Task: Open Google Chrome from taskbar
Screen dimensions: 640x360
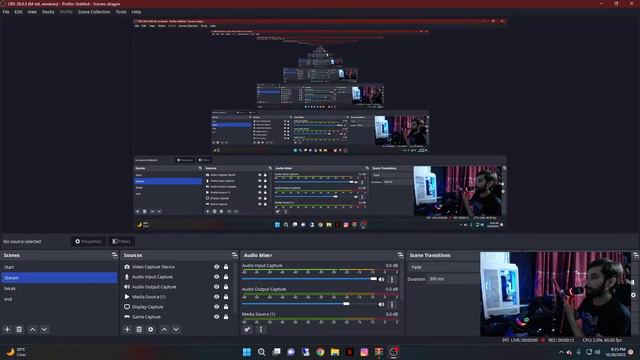Action: click(x=320, y=352)
